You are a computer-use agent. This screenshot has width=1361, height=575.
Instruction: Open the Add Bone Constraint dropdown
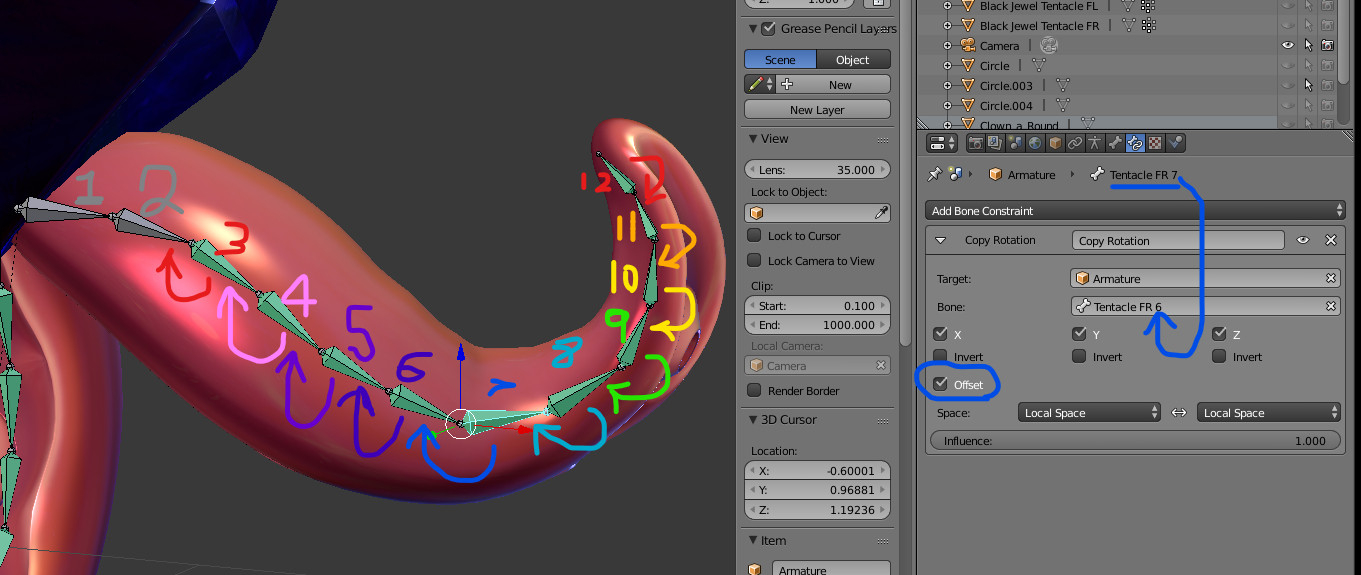[1134, 211]
